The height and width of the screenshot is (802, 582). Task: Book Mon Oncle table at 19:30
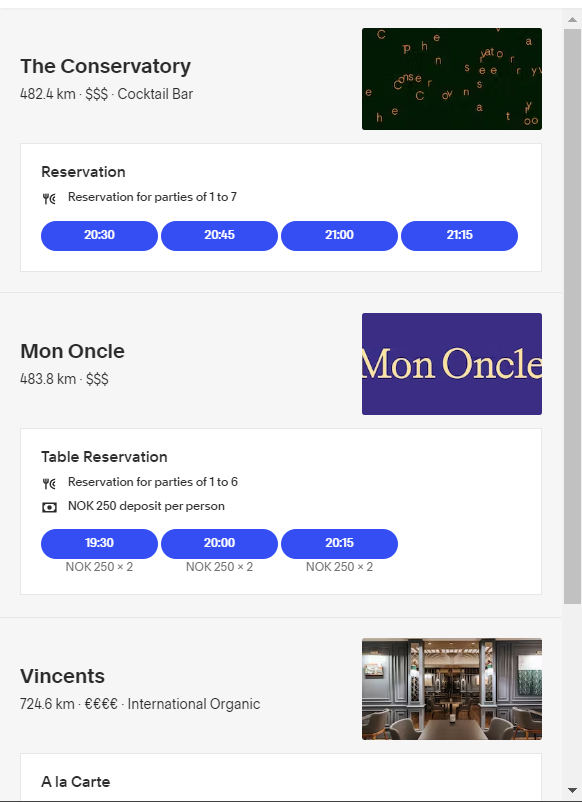[x=99, y=544]
